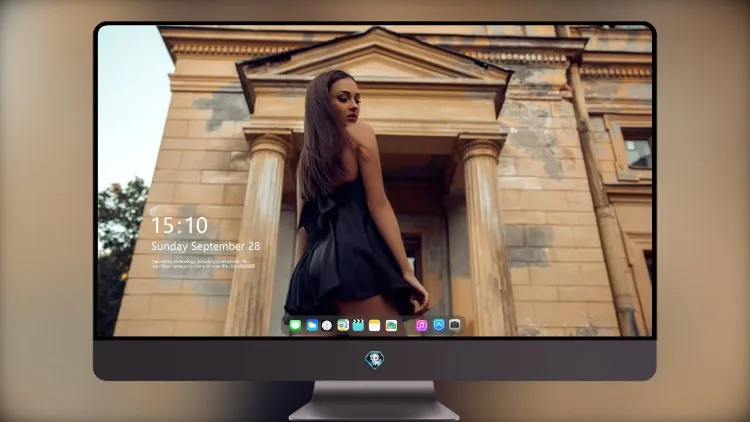The height and width of the screenshot is (422, 750).
Task: Open the Photos gallery app in dock
Action: click(x=391, y=325)
